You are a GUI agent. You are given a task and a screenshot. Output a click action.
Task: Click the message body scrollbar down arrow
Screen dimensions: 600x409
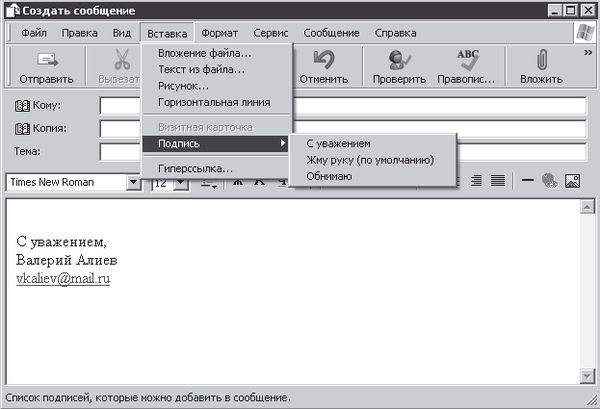(x=585, y=376)
